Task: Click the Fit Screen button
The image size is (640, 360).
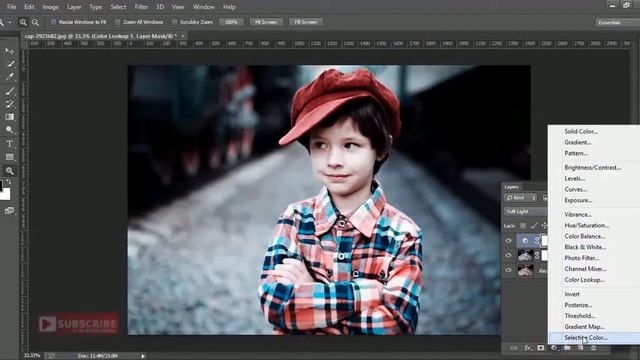Action: coord(266,22)
